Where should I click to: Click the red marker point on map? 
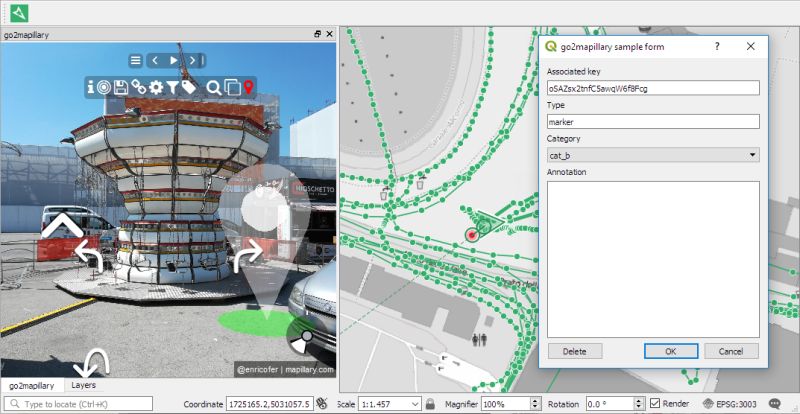point(471,235)
